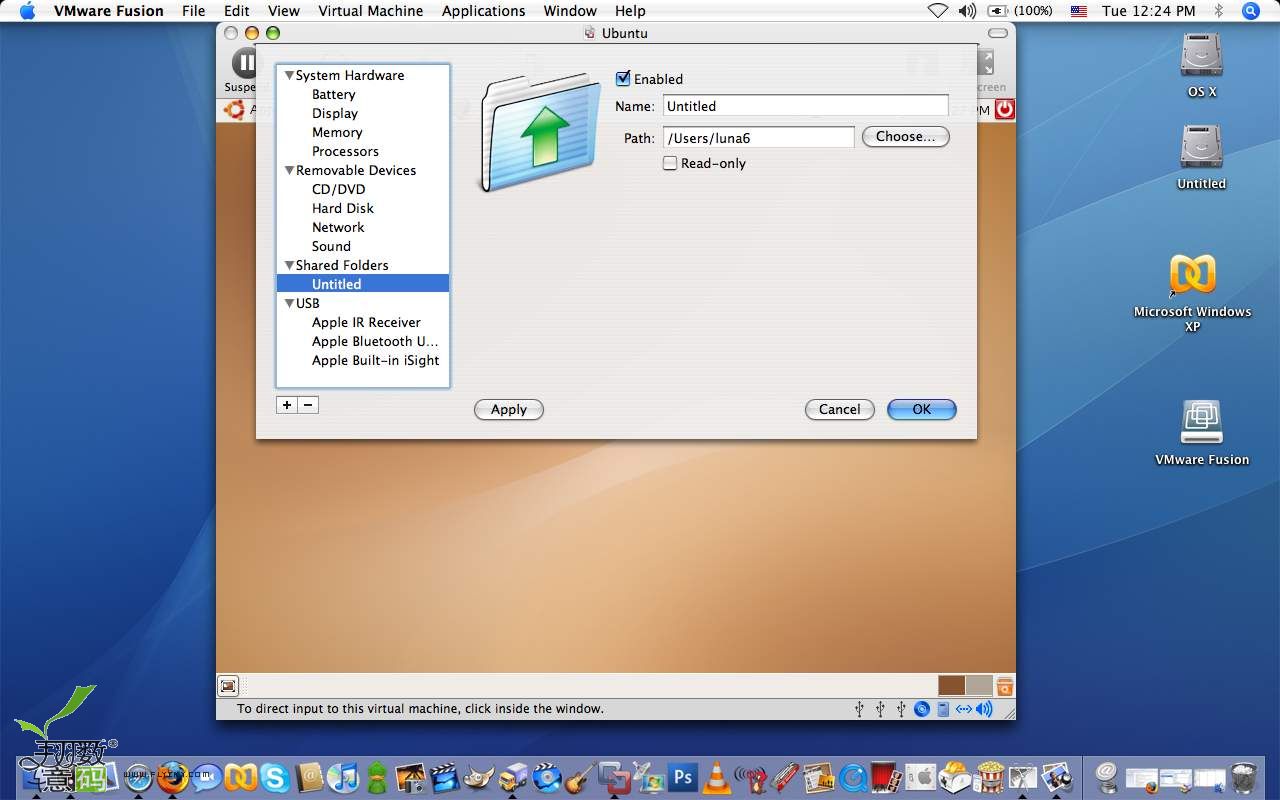This screenshot has width=1280, height=800.
Task: Open Spotlight search in menu bar
Action: [x=1250, y=11]
